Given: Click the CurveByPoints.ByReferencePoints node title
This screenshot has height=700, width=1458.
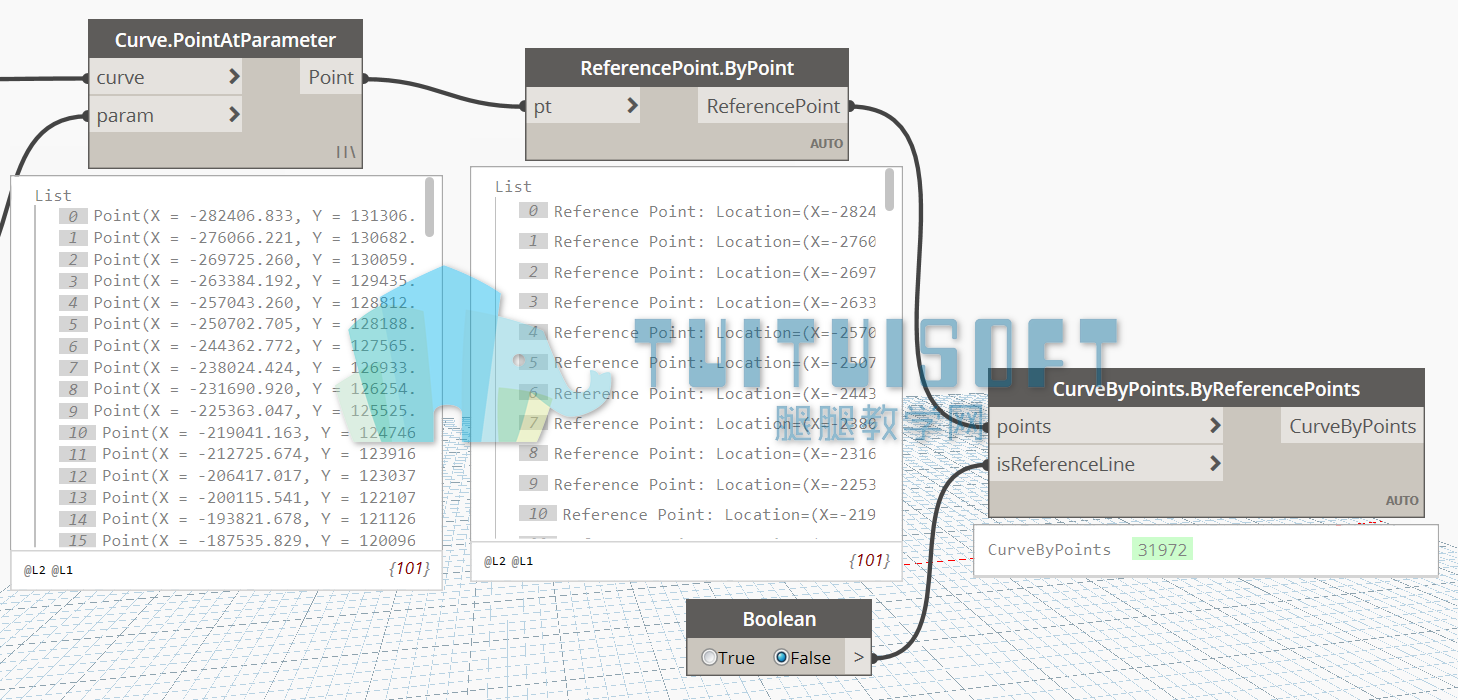Looking at the screenshot, I should [x=1206, y=389].
